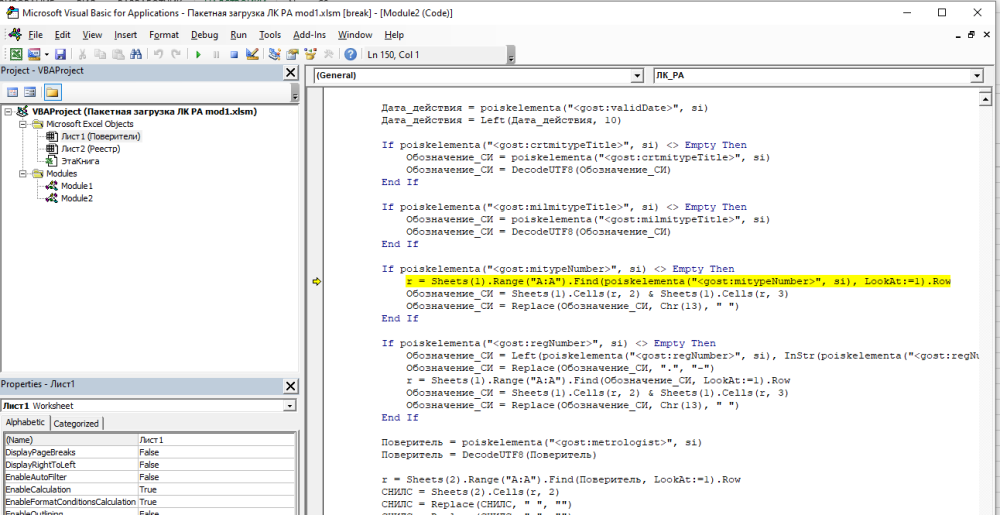
Task: Switch to the Categorized properties tab
Action: tap(76, 423)
